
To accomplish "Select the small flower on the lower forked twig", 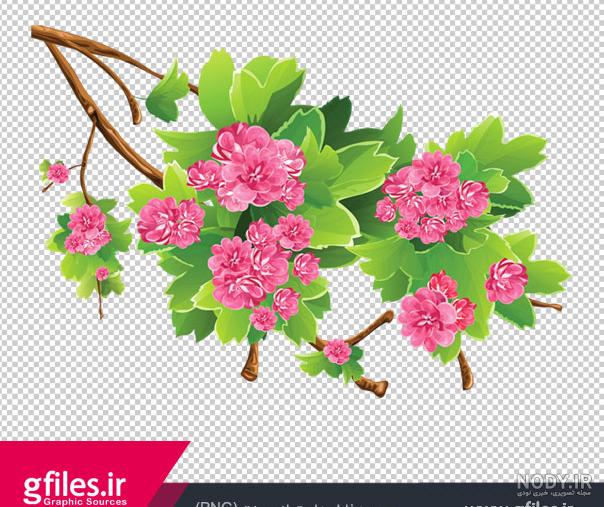I will pyautogui.click(x=337, y=351).
